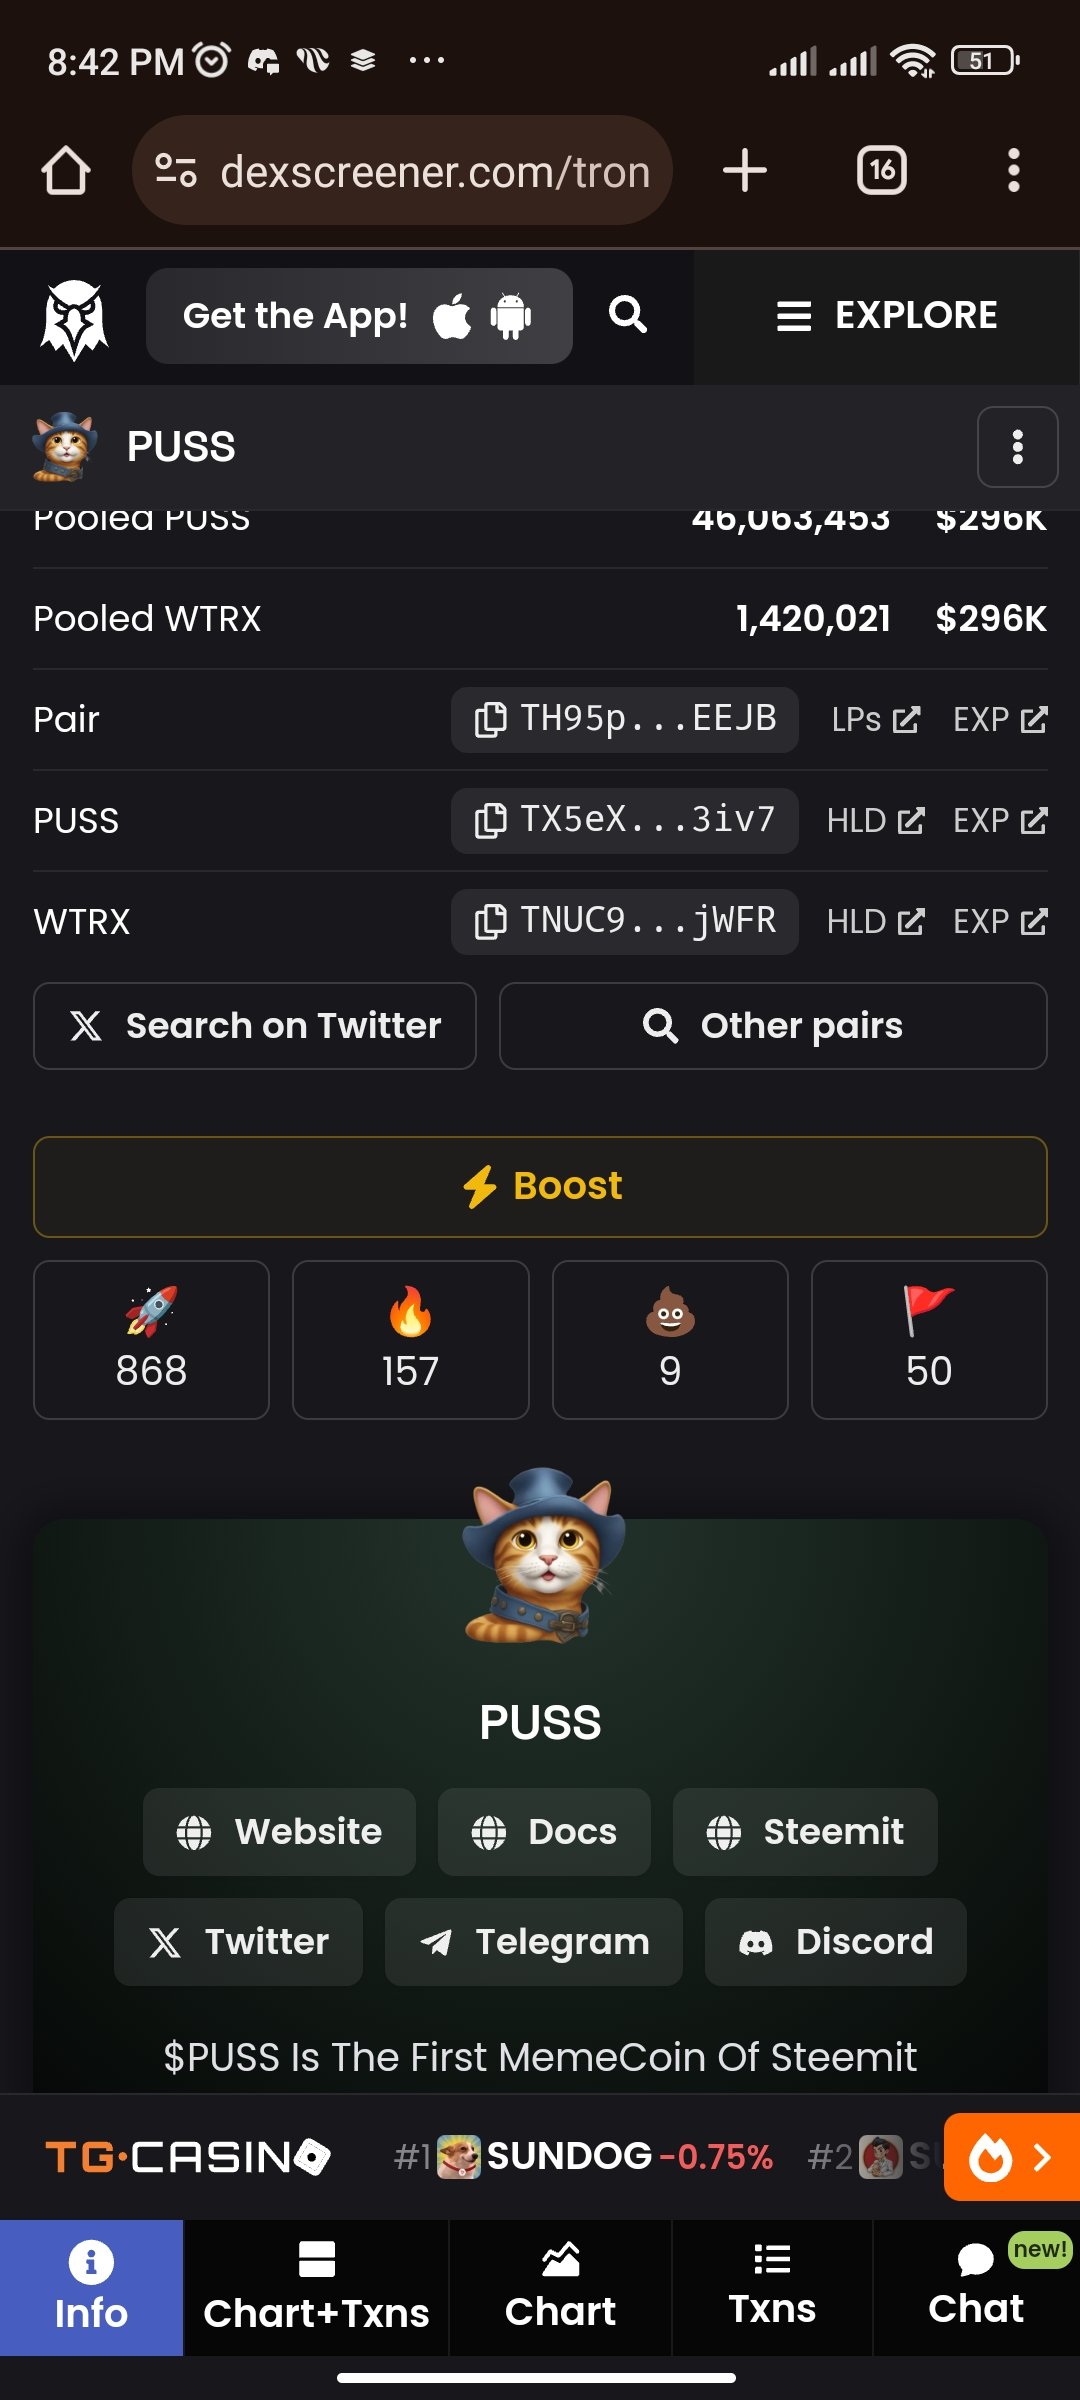This screenshot has width=1080, height=2400.
Task: Tap the rocket reaction with 868 votes
Action: tap(151, 1340)
